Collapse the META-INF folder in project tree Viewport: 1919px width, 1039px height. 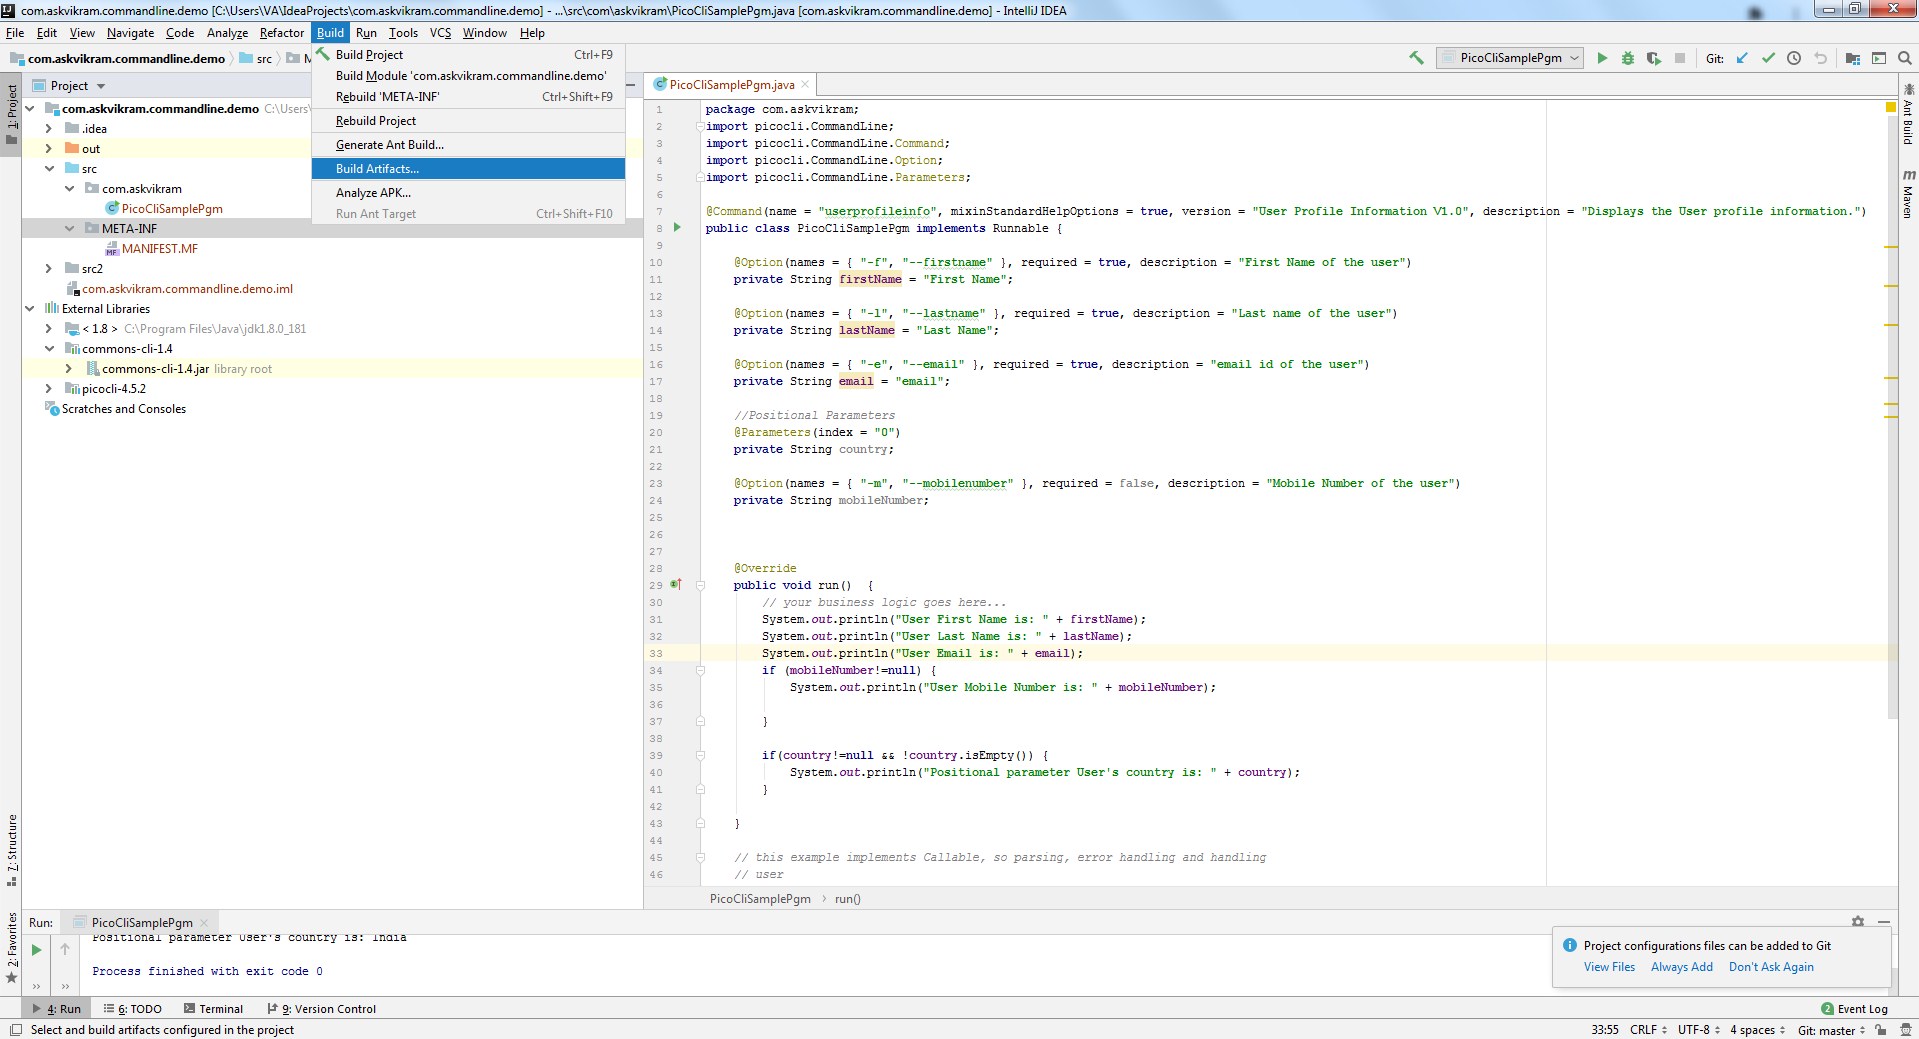tap(69, 229)
